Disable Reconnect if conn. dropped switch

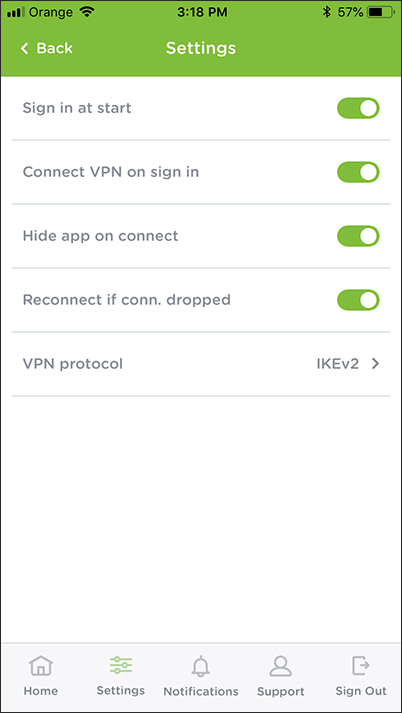pyautogui.click(x=358, y=300)
